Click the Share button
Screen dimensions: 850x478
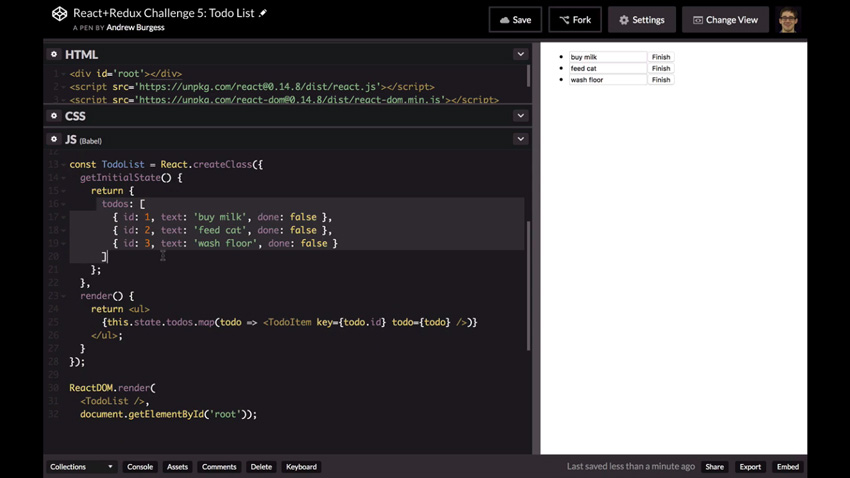[714, 467]
